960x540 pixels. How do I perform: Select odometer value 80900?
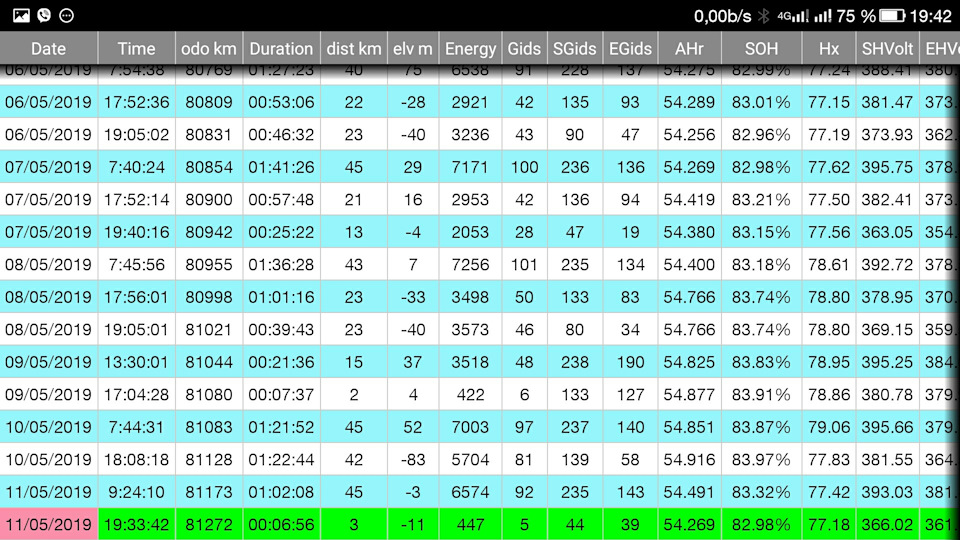[x=209, y=200]
